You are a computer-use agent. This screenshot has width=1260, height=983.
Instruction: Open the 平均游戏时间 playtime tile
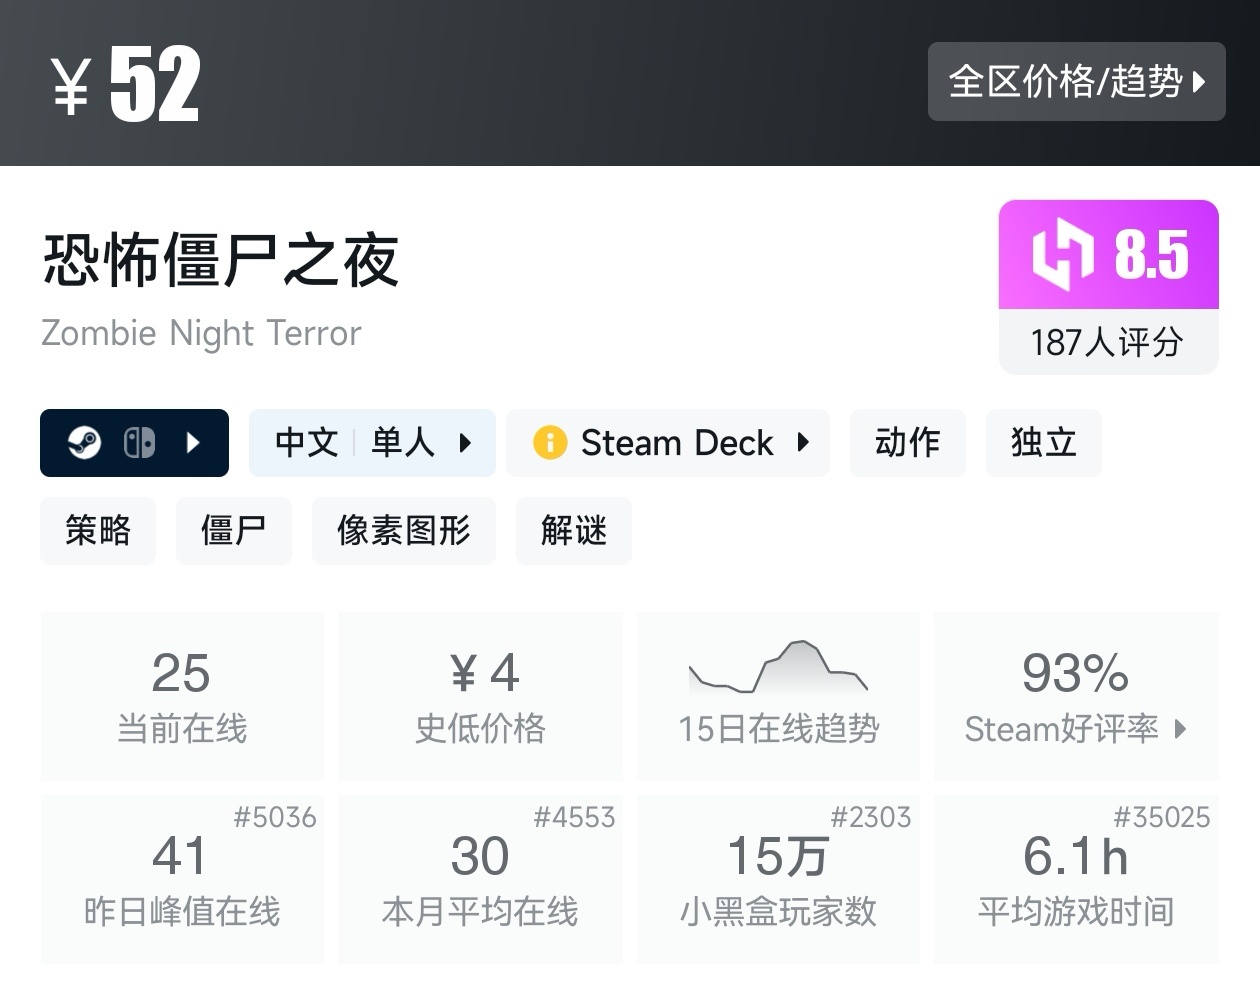1076,878
